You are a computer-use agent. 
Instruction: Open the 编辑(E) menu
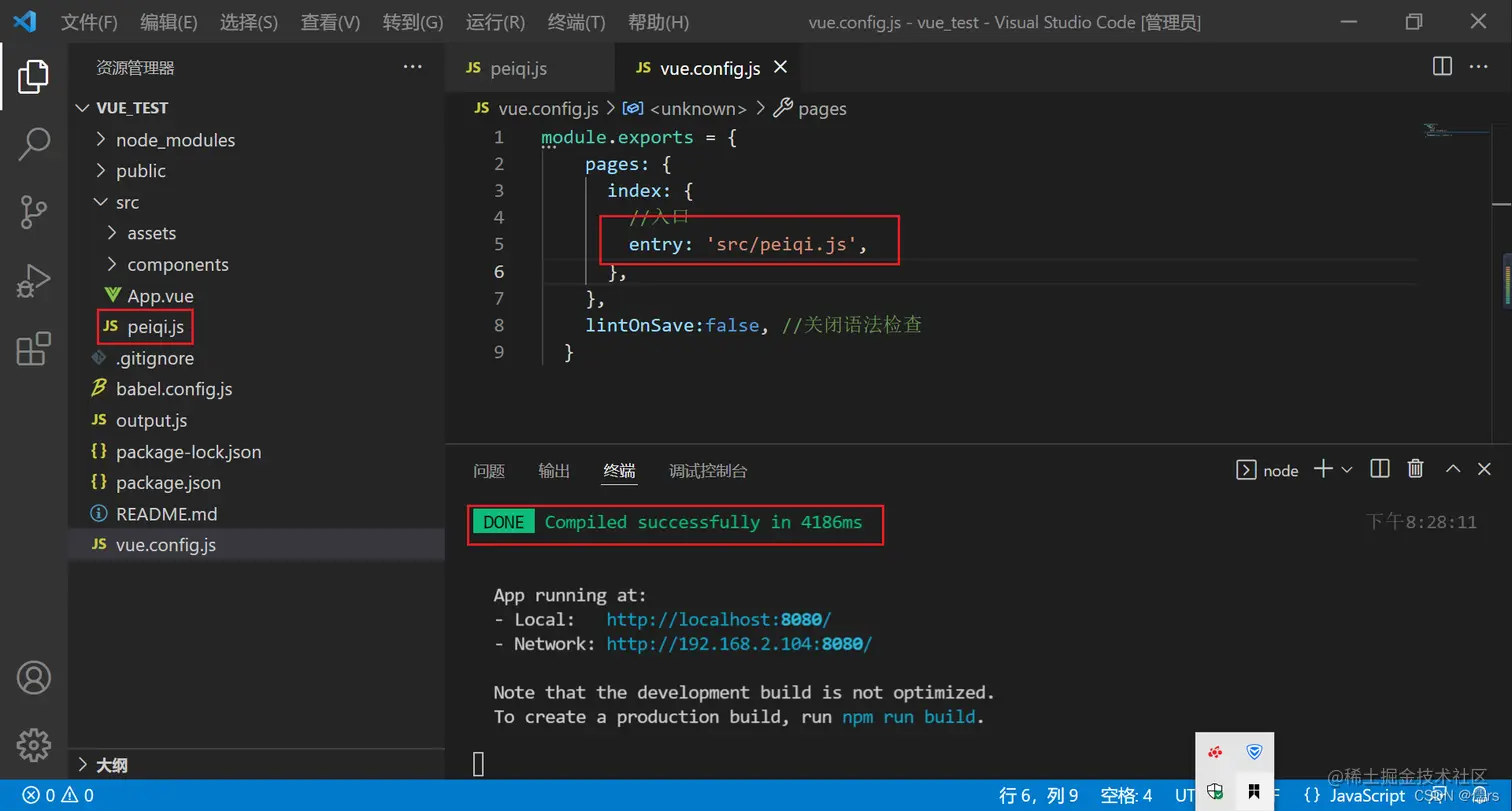coord(169,22)
